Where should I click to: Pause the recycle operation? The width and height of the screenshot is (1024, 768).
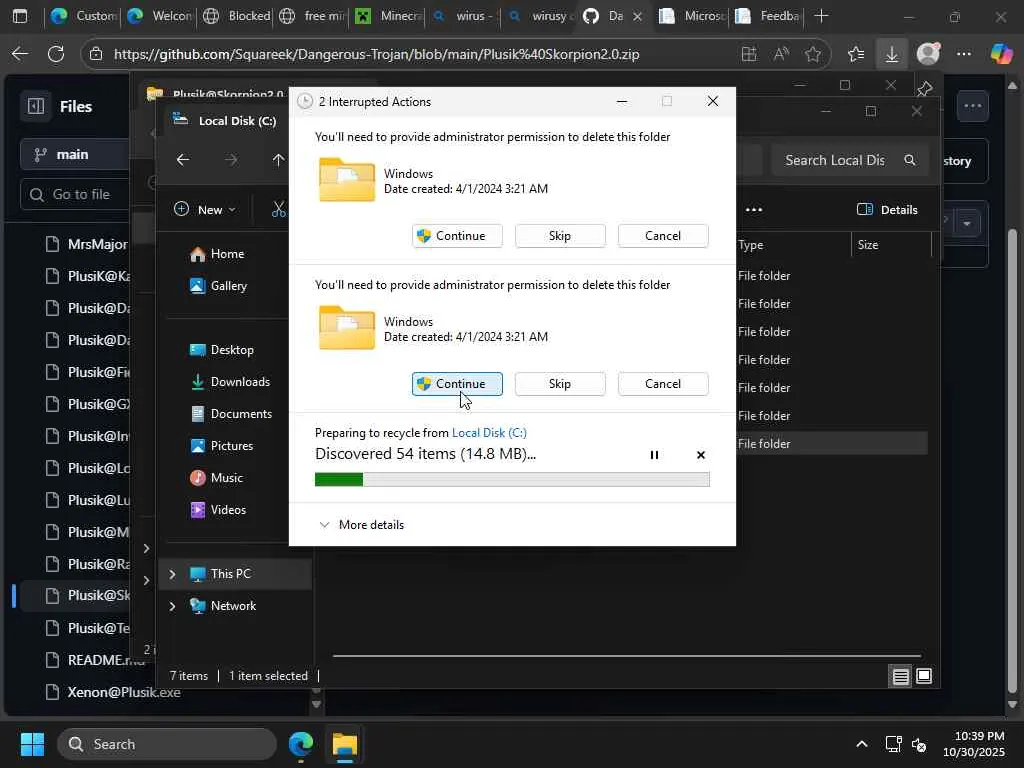point(654,455)
